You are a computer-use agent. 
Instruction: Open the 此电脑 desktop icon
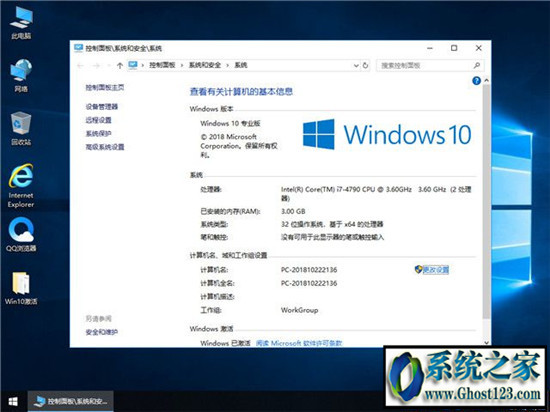point(21,23)
